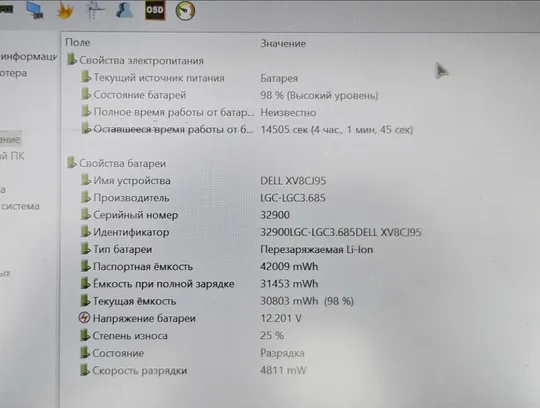Click battery icon beside 'Производитель'
540x408 pixels.
86,197
